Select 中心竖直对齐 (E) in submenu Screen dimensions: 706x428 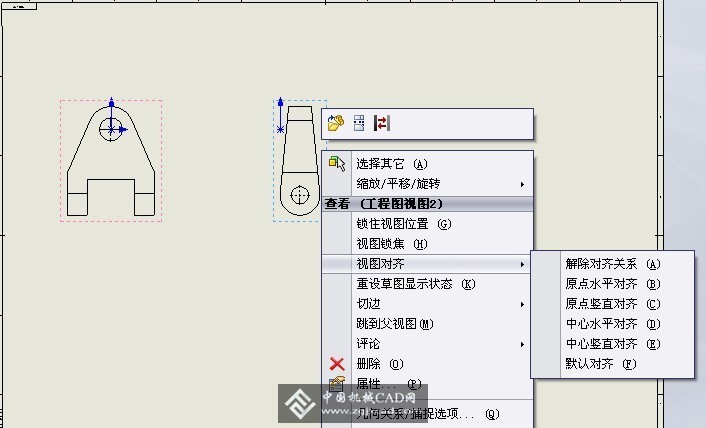(612, 344)
